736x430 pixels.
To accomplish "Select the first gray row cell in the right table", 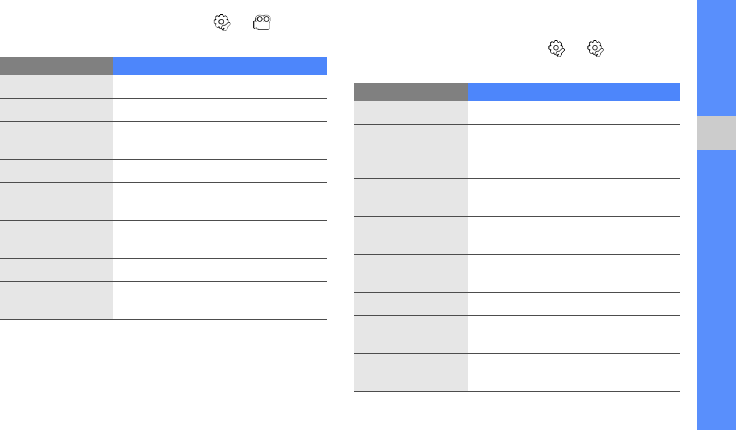I will (410, 113).
